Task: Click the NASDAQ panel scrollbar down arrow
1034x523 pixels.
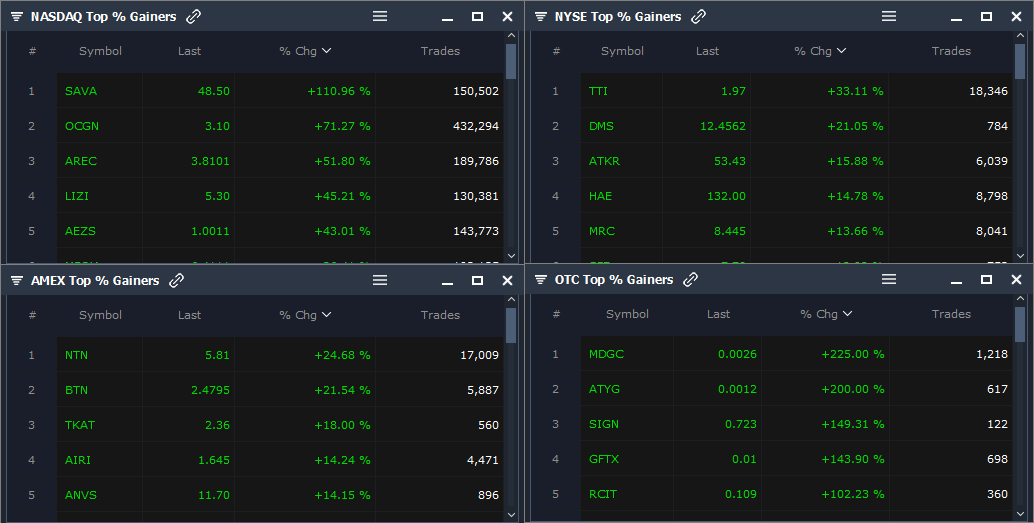Action: [x=511, y=255]
